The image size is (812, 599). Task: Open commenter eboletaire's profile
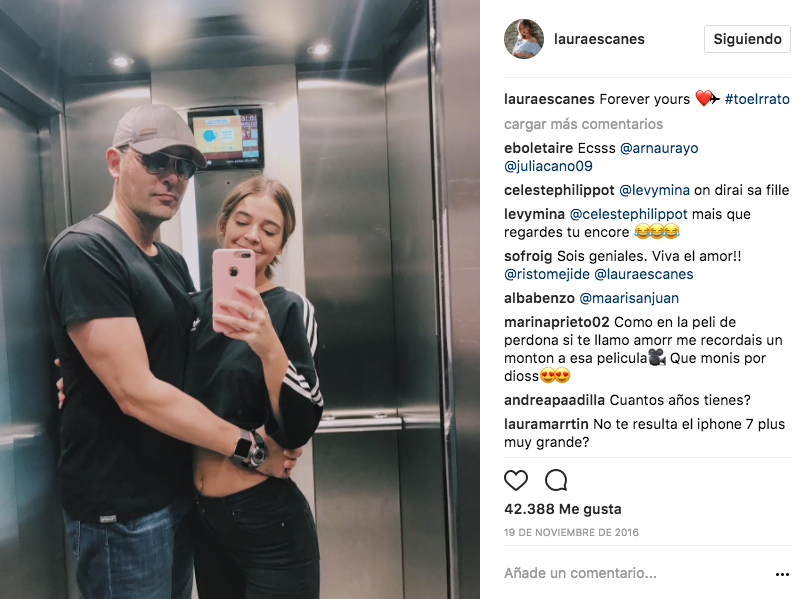click(539, 148)
